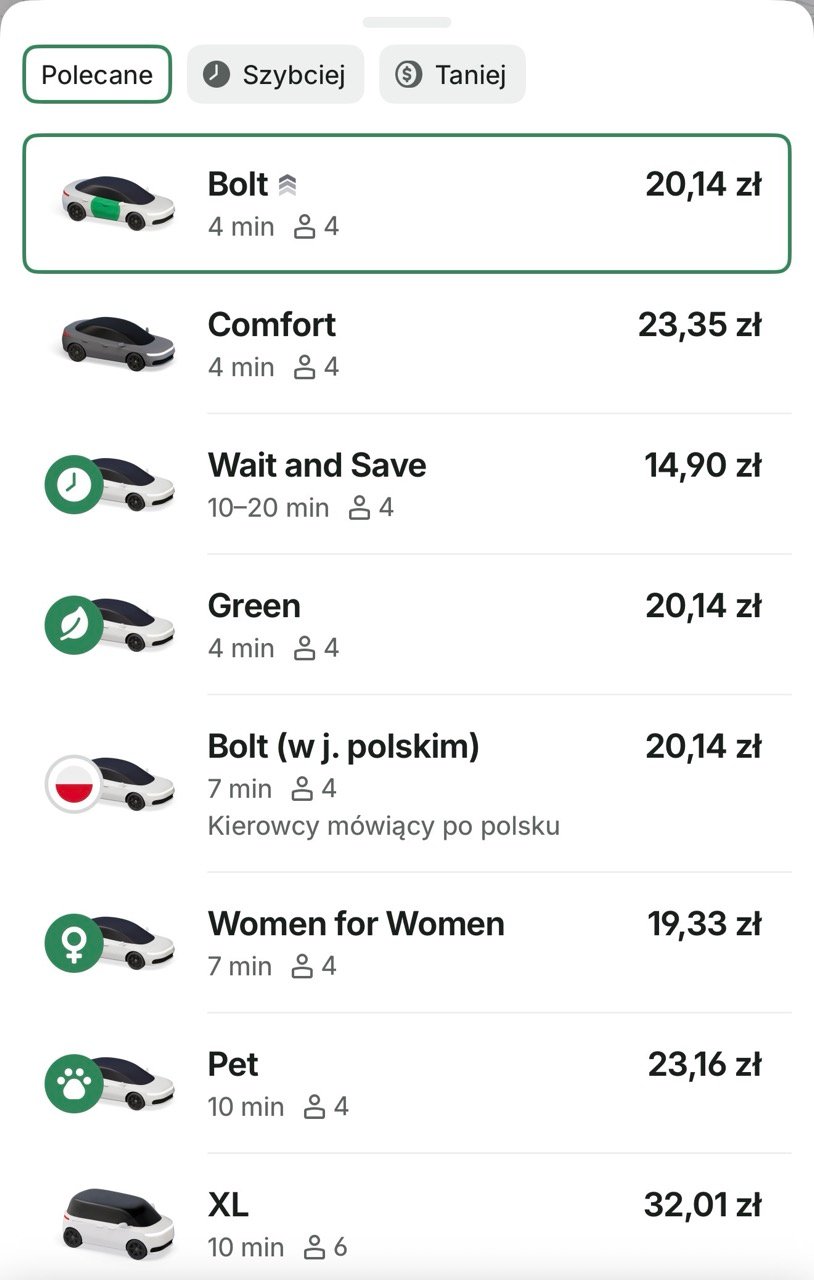814x1280 pixels.
Task: Tap the drag handle at sheet top
Action: tap(407, 22)
